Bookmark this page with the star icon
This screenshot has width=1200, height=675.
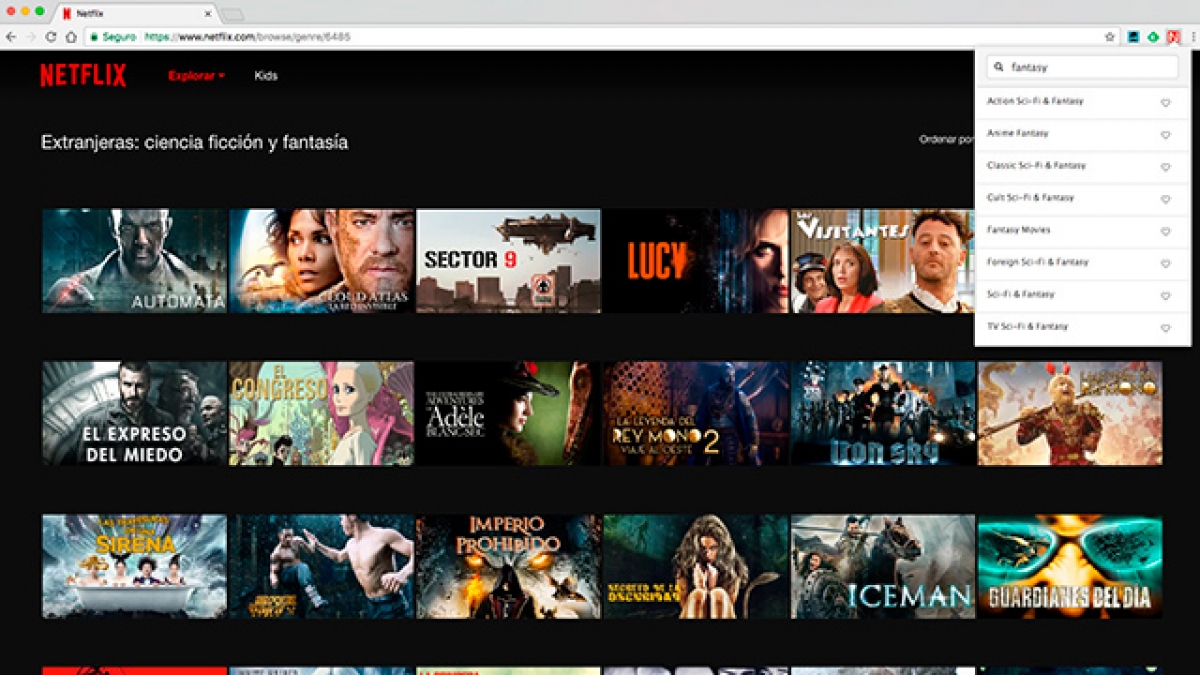click(1110, 37)
